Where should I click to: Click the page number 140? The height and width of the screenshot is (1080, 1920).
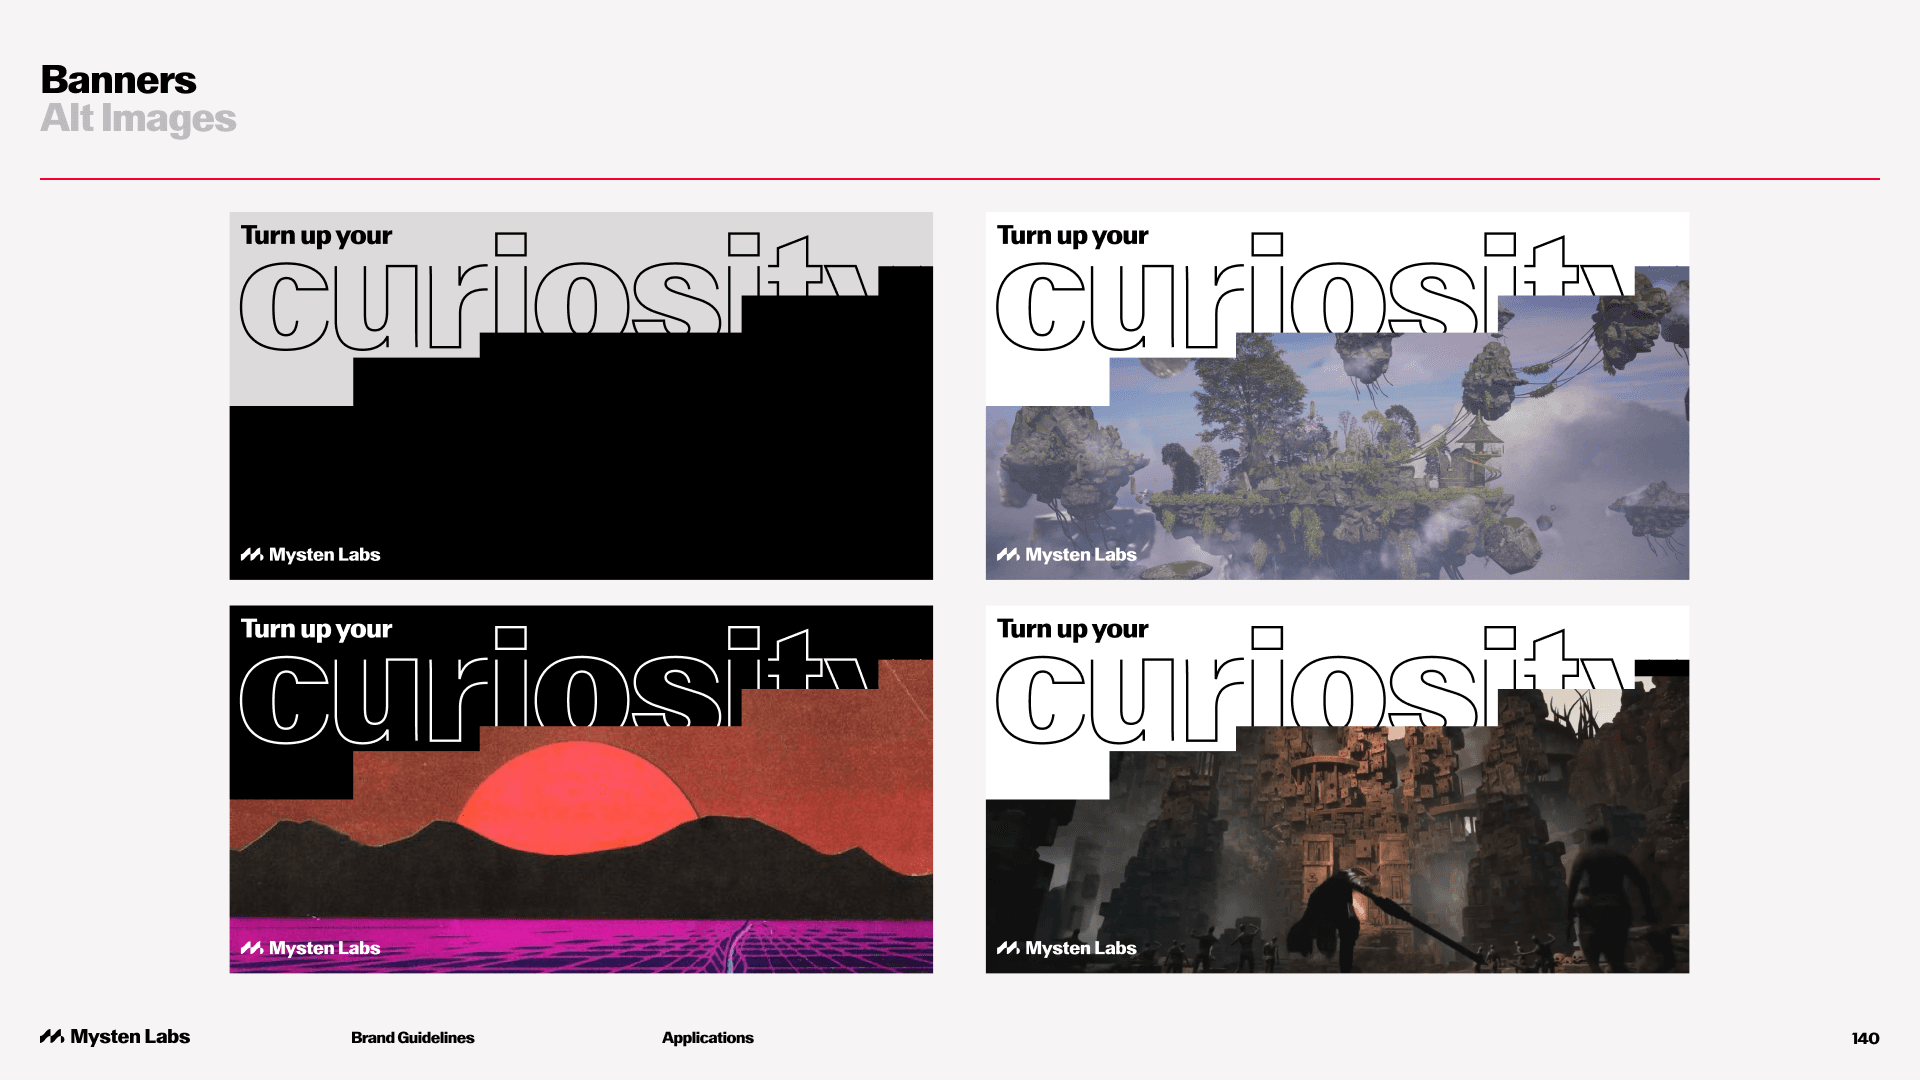1864,1038
